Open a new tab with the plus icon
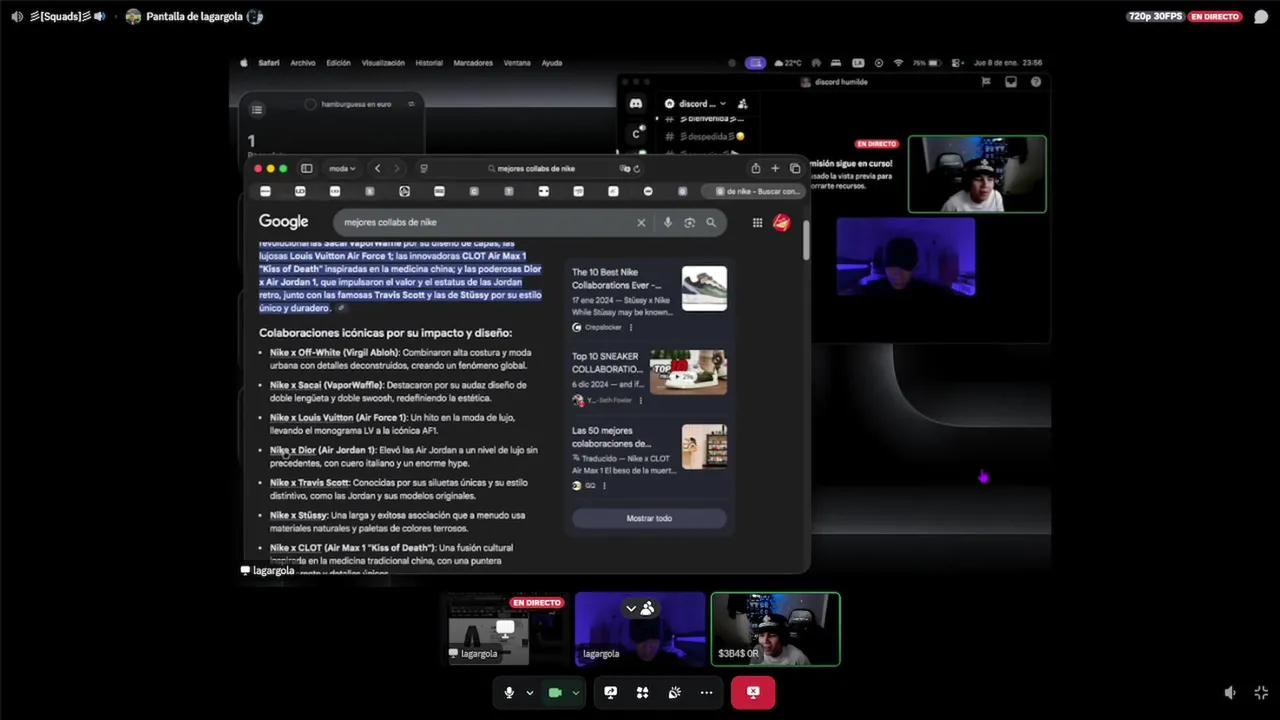 775,168
